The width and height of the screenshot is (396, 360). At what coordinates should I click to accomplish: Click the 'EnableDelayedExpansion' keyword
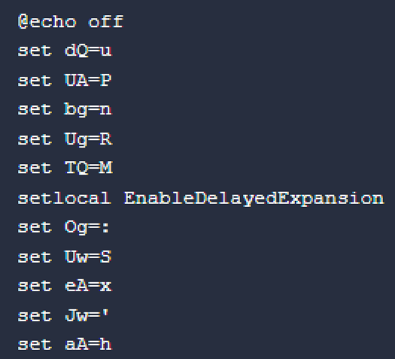coord(254,199)
